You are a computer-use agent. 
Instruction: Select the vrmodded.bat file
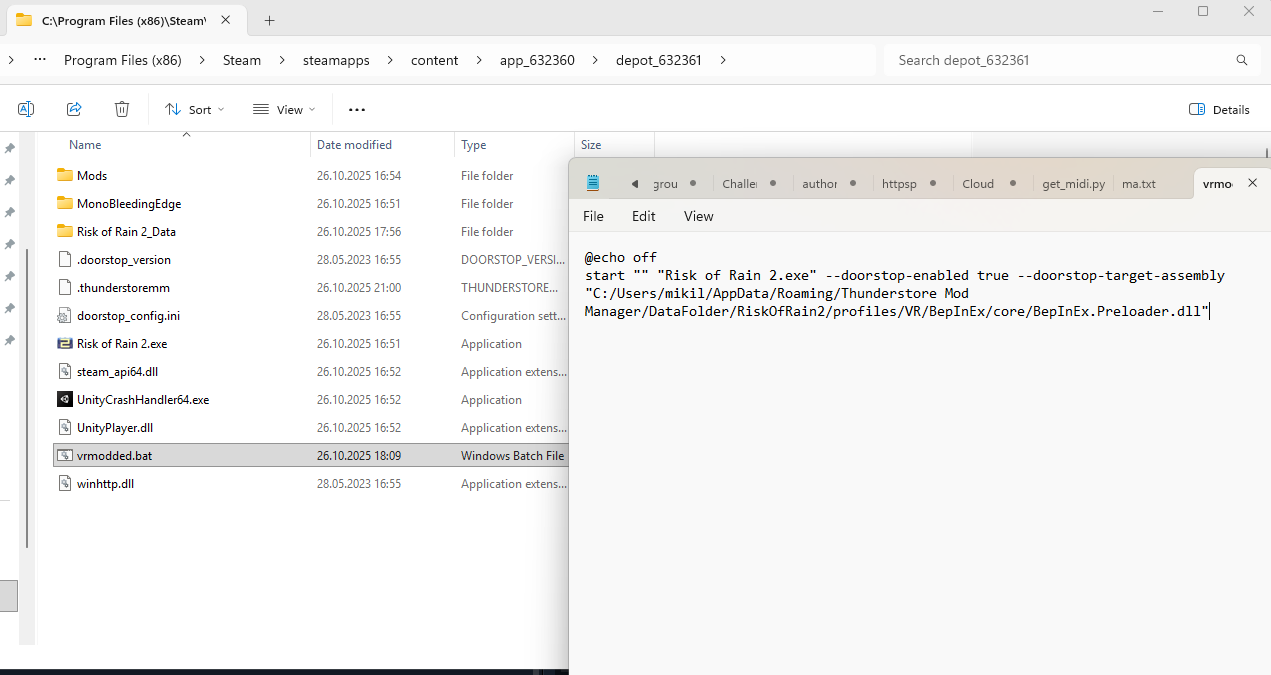tap(114, 455)
